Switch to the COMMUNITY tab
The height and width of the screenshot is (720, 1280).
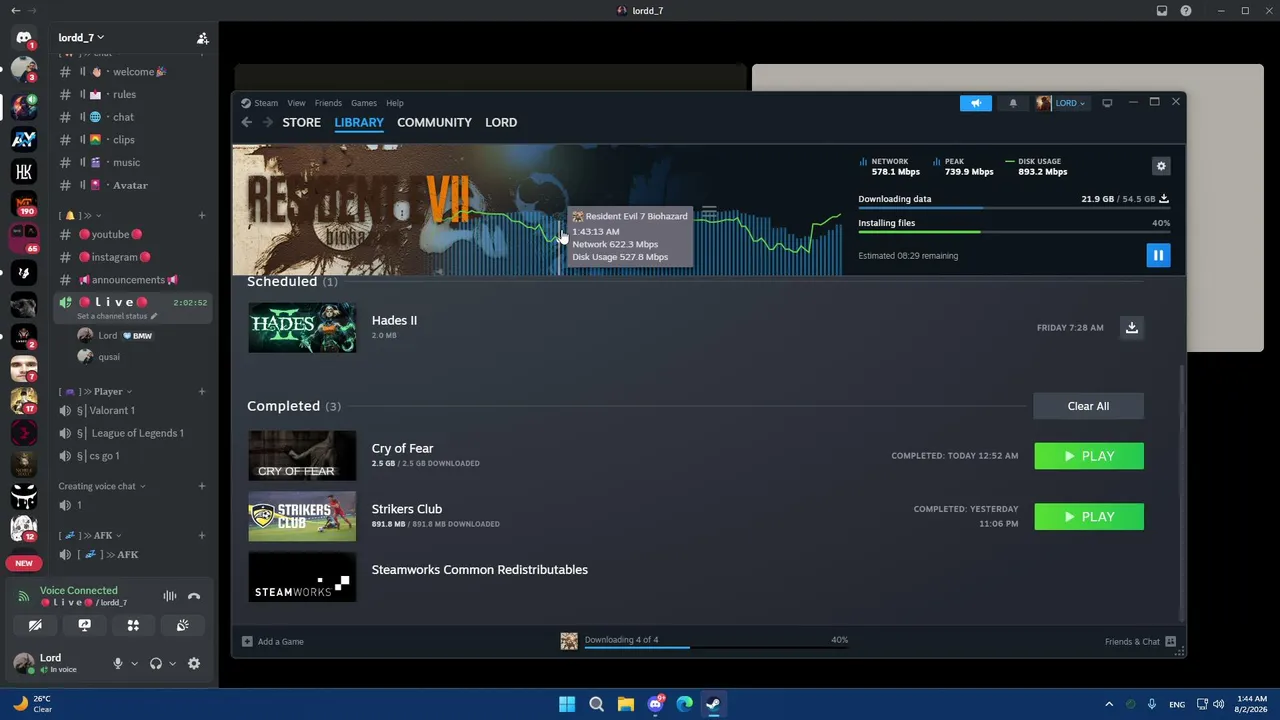[434, 122]
